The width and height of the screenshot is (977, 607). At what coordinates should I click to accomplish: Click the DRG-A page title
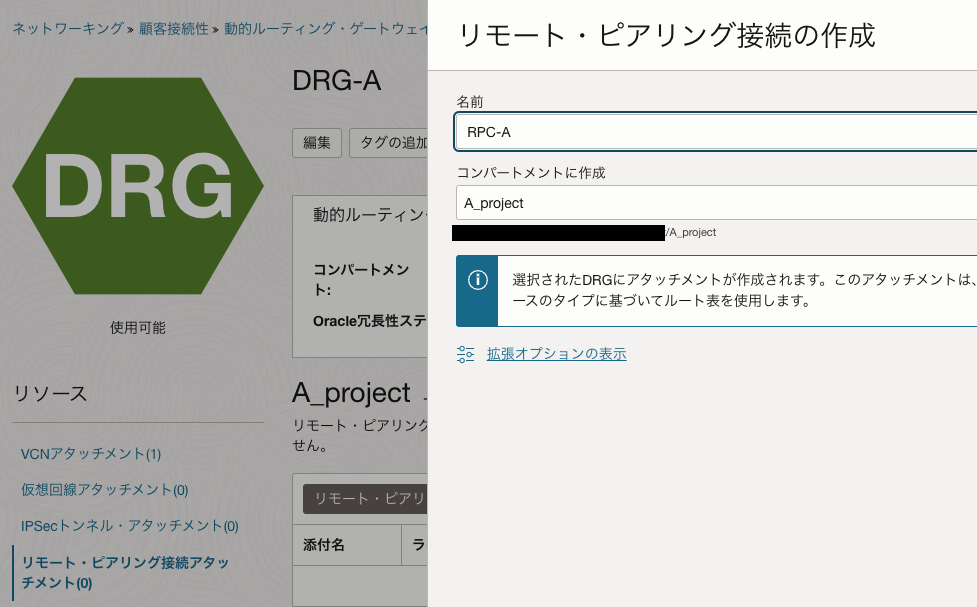pyautogui.click(x=336, y=81)
